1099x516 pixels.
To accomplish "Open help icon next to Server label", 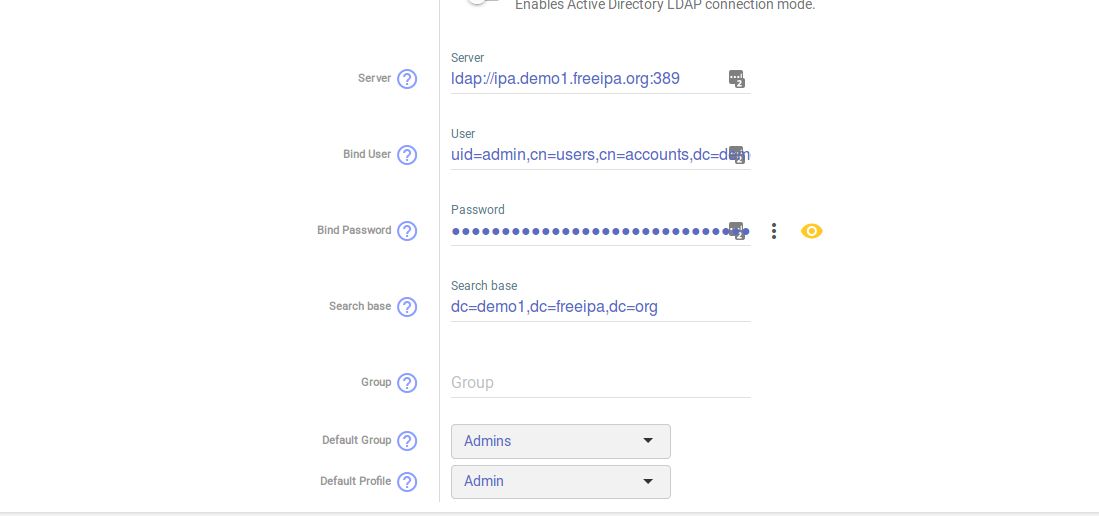I will click(407, 79).
